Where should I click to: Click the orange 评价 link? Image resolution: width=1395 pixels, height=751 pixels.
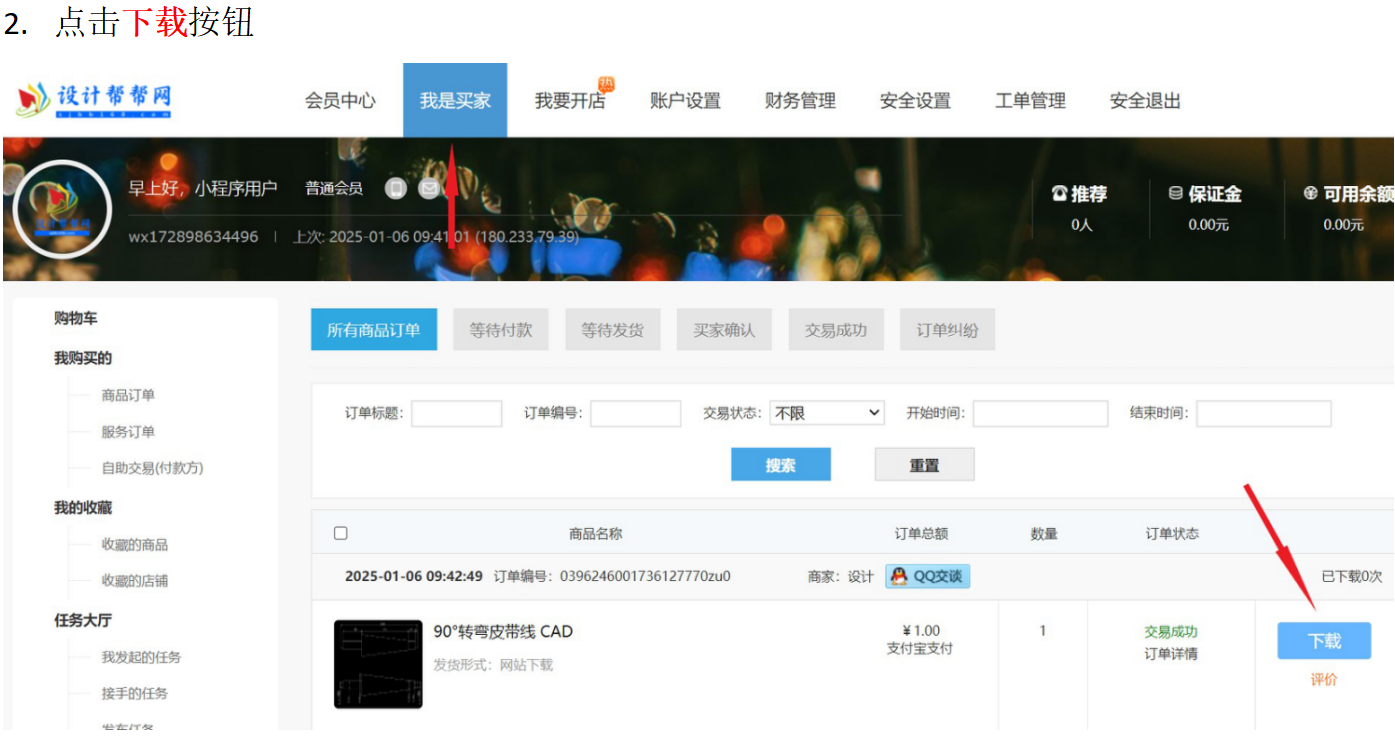tap(1323, 680)
